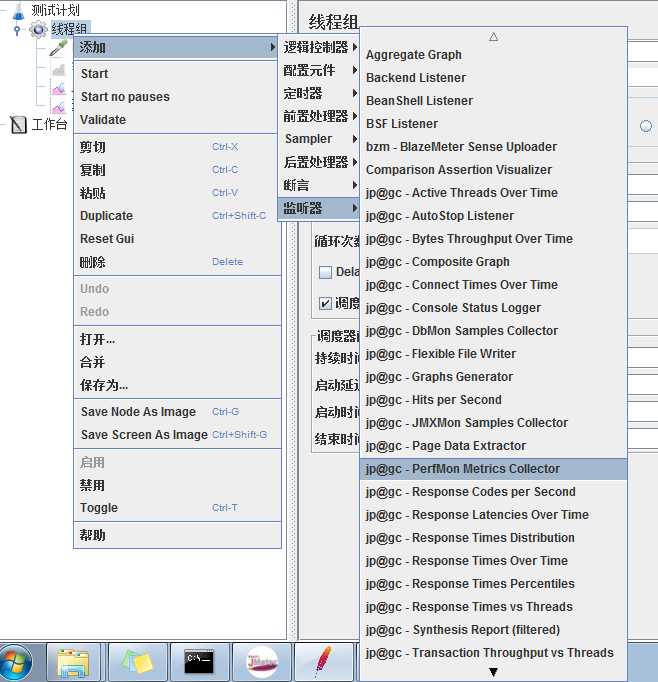Add BSF Listener
Image resolution: width=658 pixels, height=682 pixels.
493,124
